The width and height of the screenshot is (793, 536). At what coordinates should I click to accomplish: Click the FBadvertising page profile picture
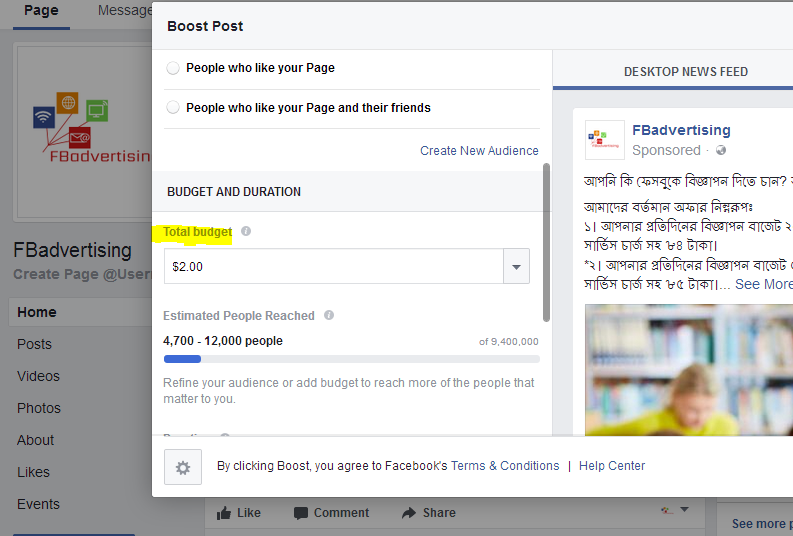click(x=84, y=132)
